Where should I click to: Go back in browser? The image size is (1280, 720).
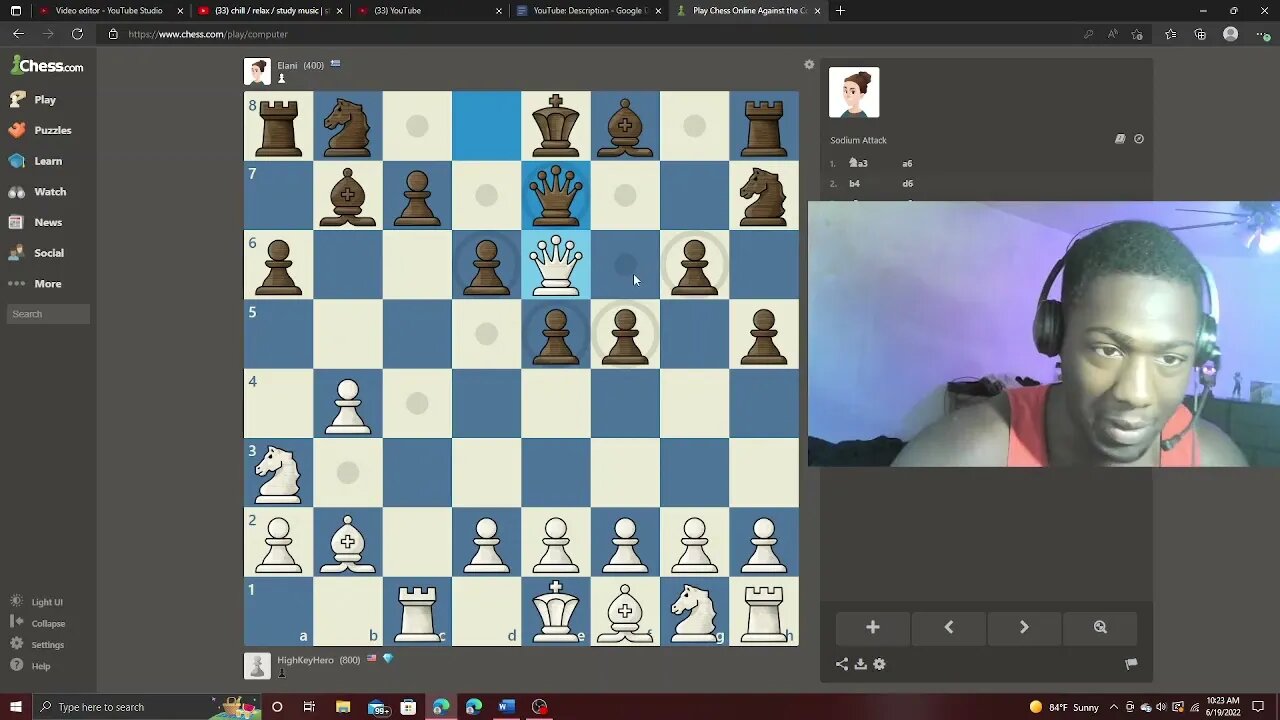point(18,34)
